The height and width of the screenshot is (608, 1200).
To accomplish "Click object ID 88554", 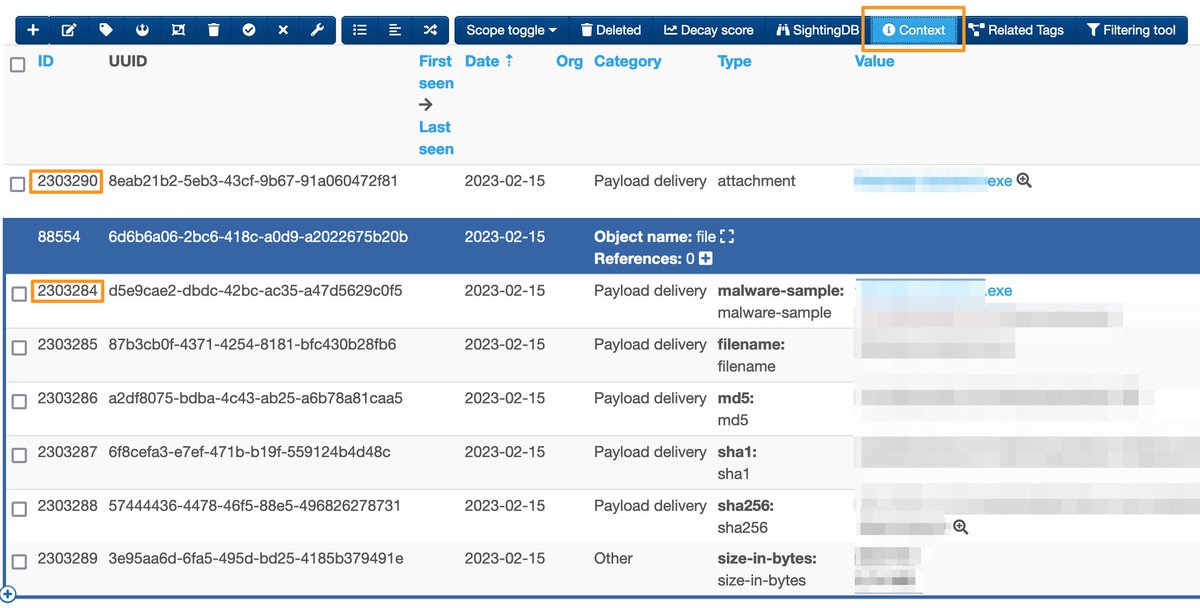I will pos(60,237).
